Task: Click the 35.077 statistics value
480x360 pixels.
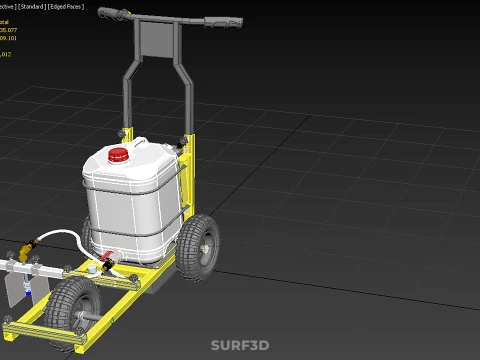Action: (x=8, y=30)
